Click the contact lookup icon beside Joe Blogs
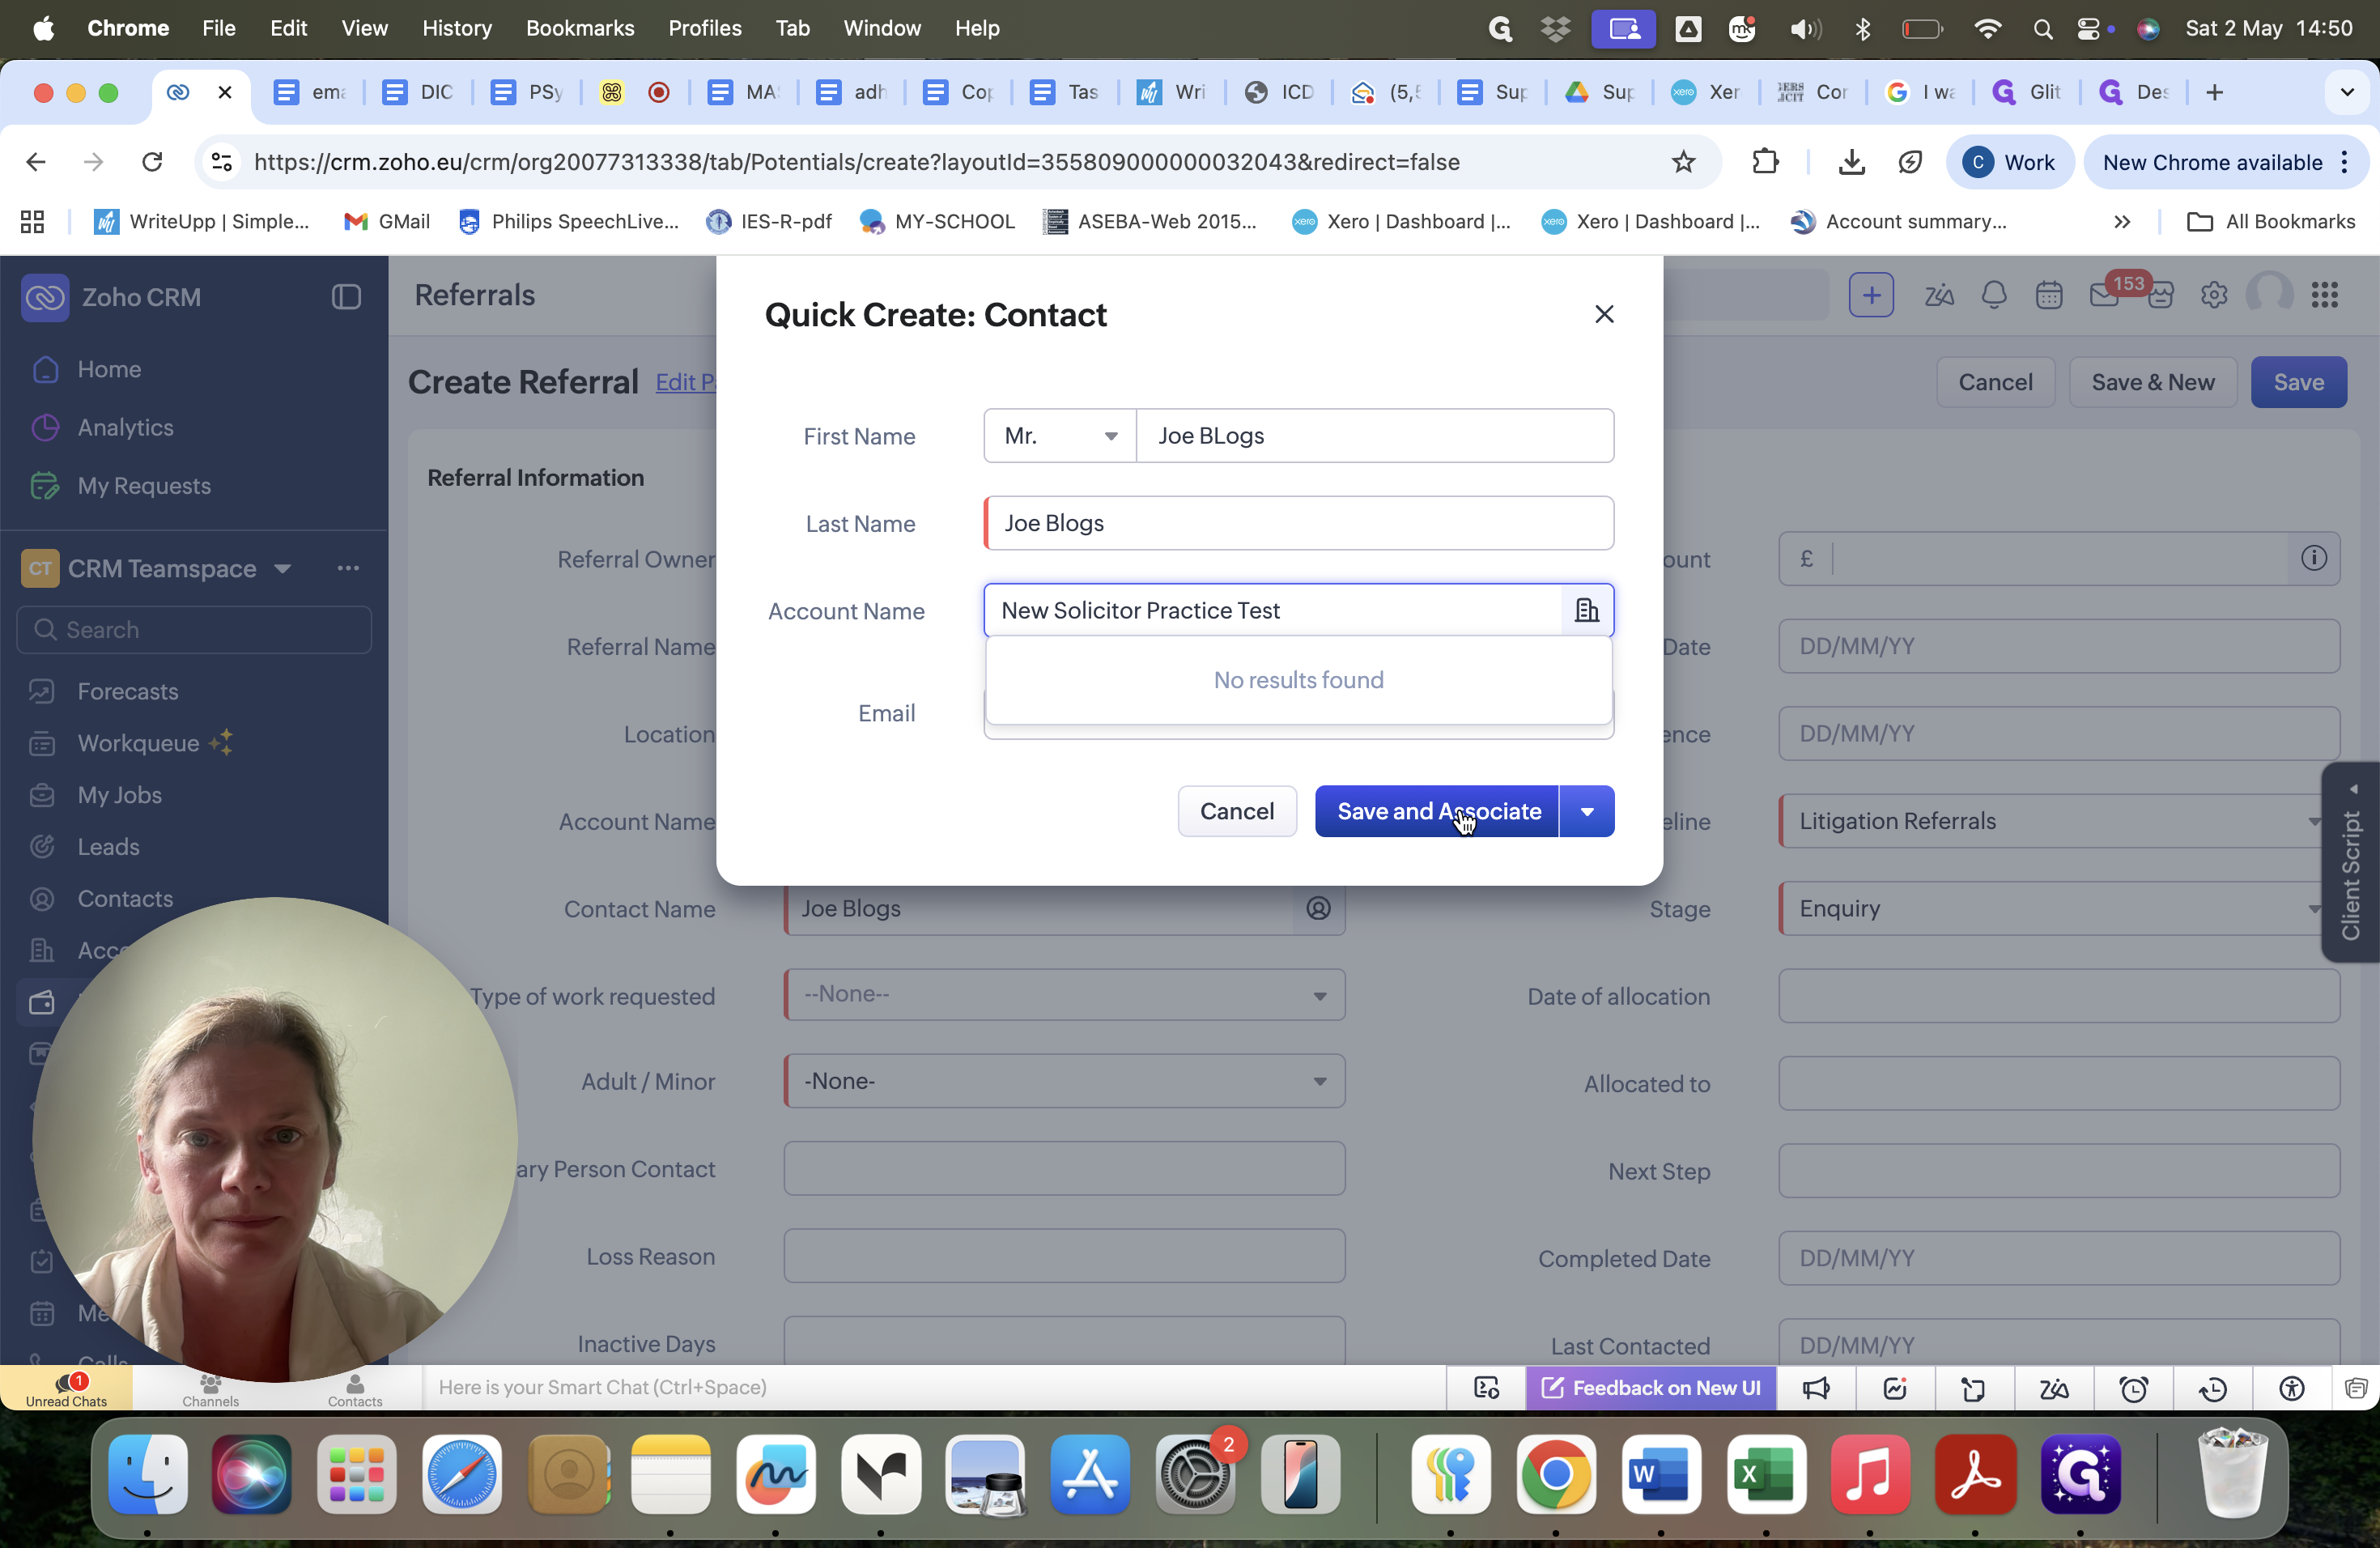This screenshot has height=1548, width=2380. (x=1319, y=908)
